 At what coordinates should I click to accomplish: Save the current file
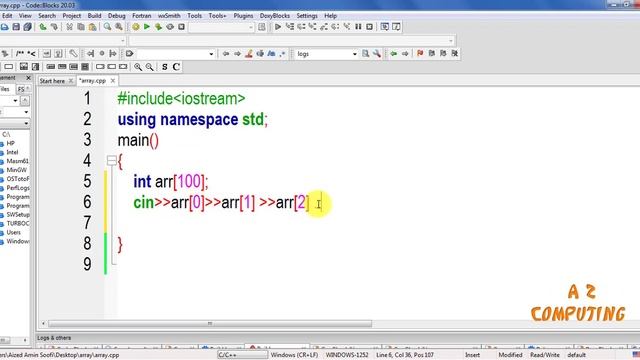point(16,27)
